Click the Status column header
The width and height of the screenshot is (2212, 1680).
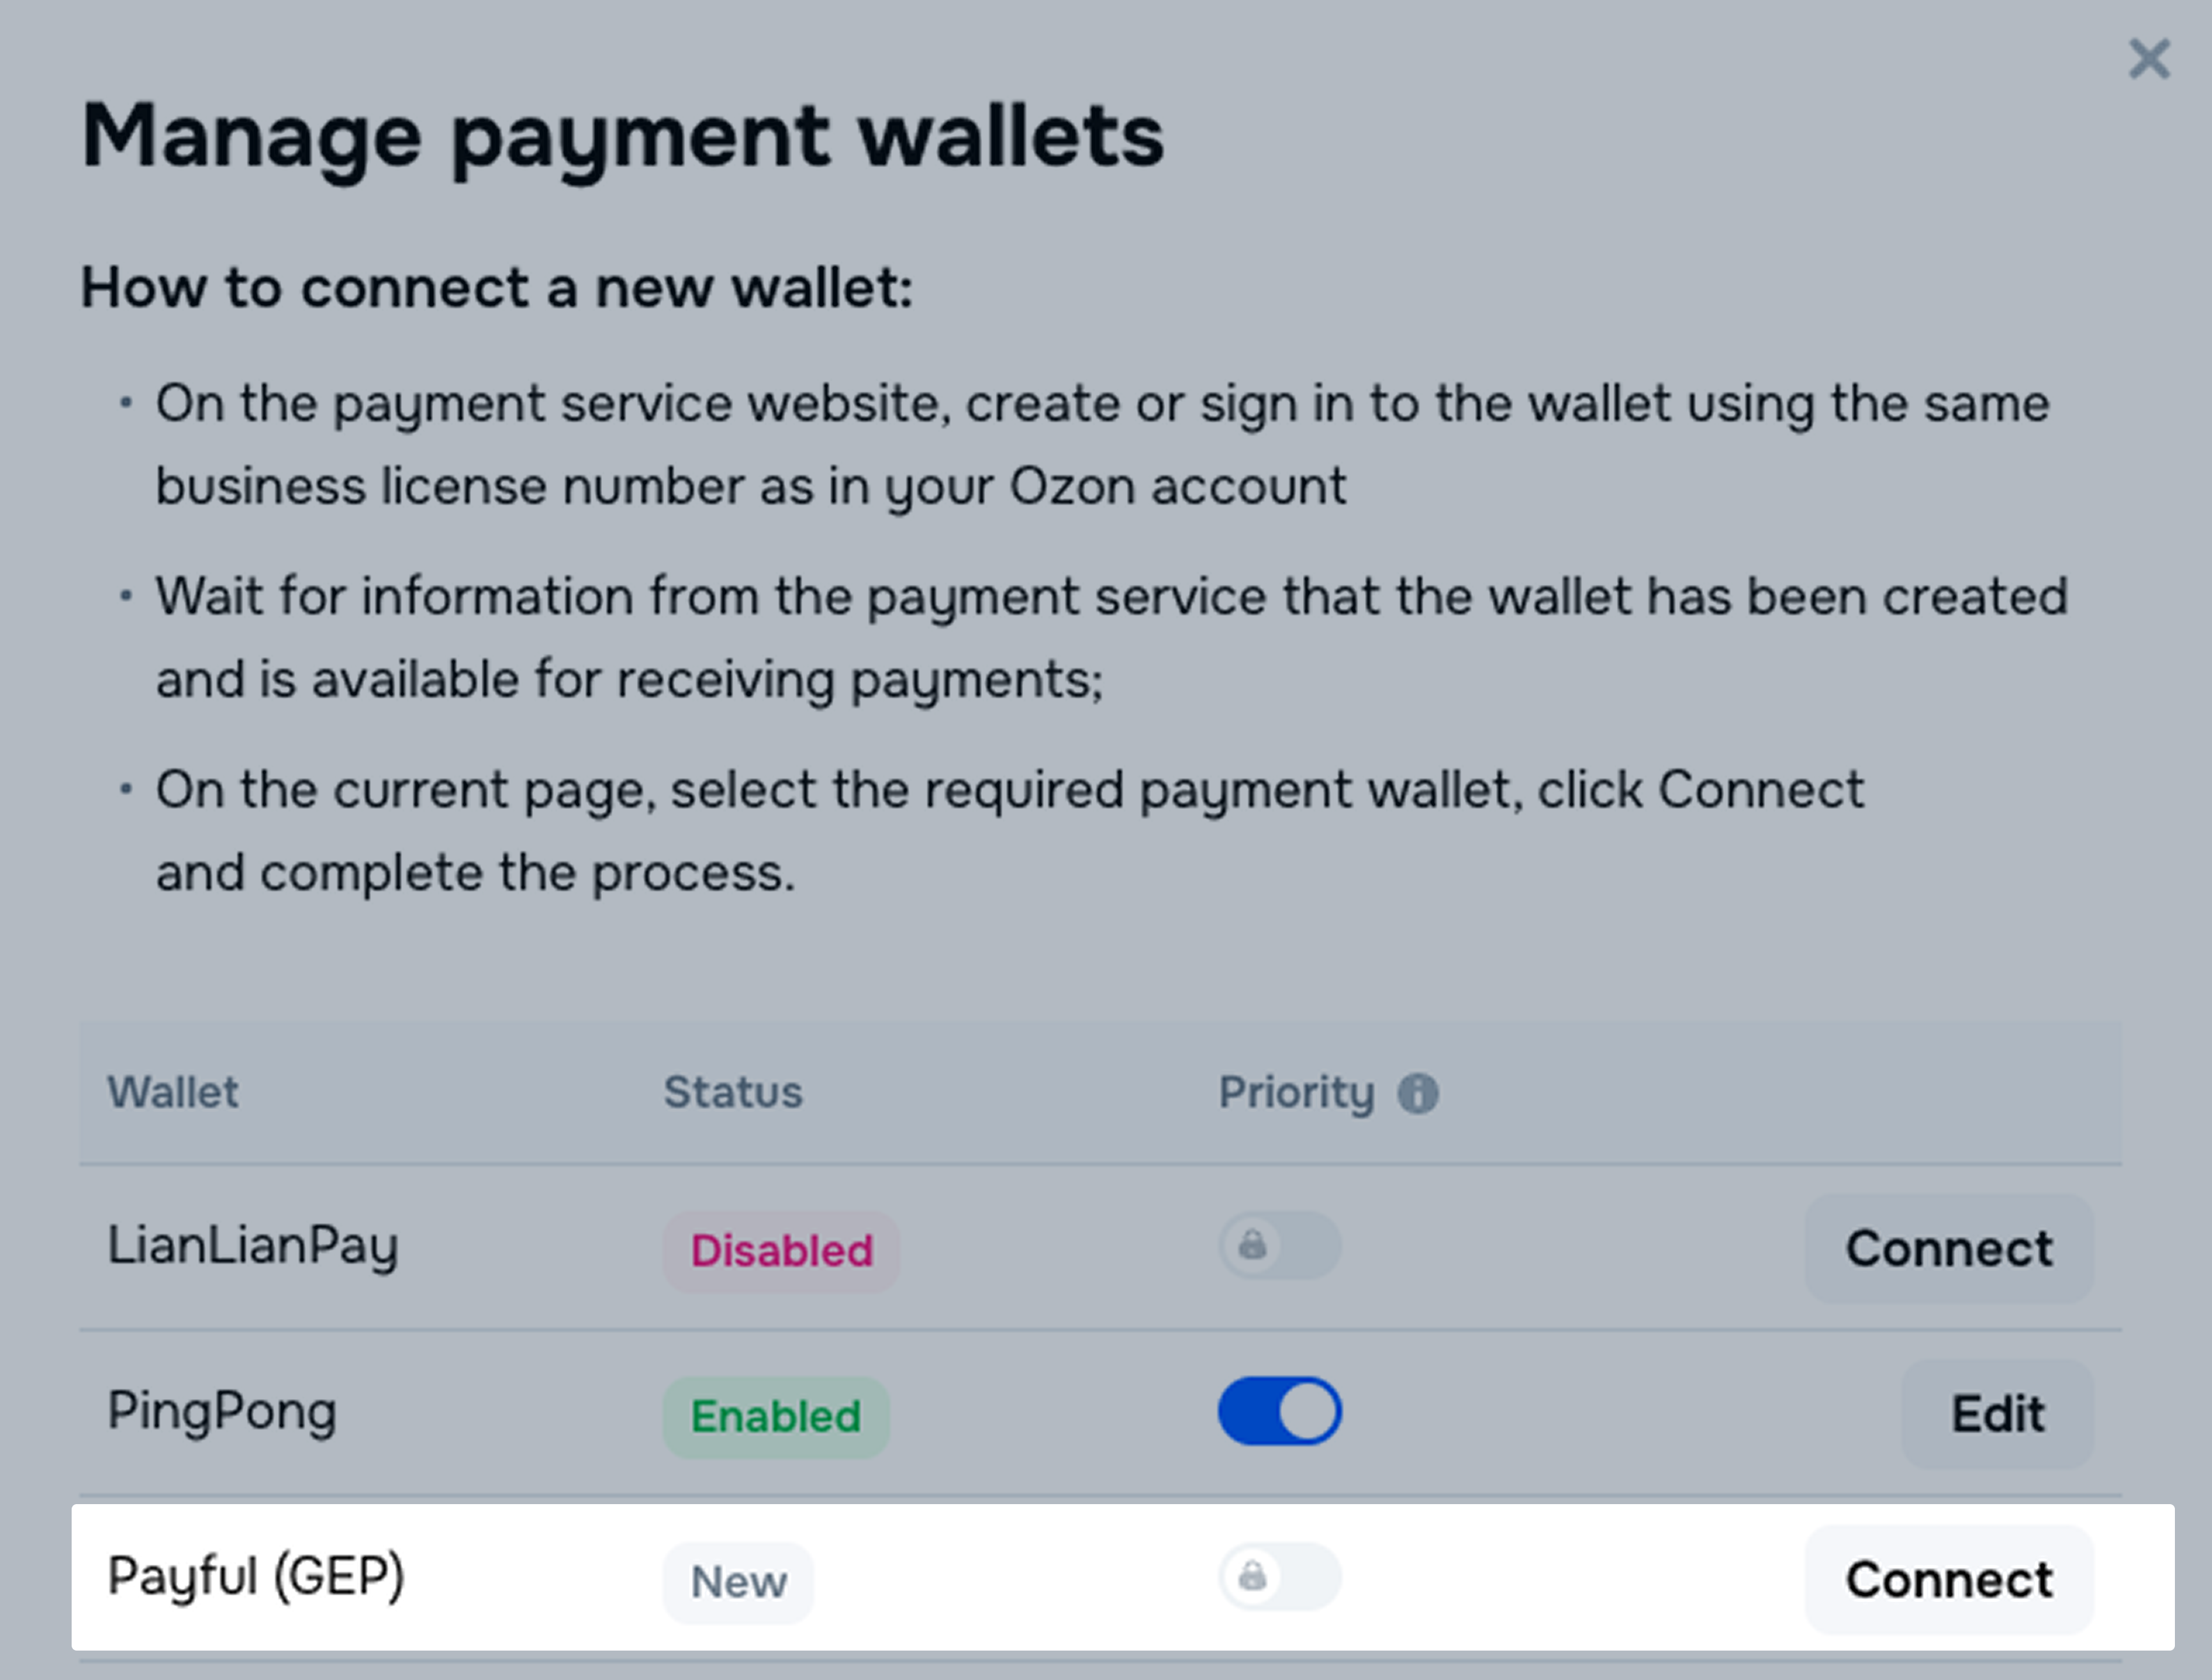(x=733, y=1092)
